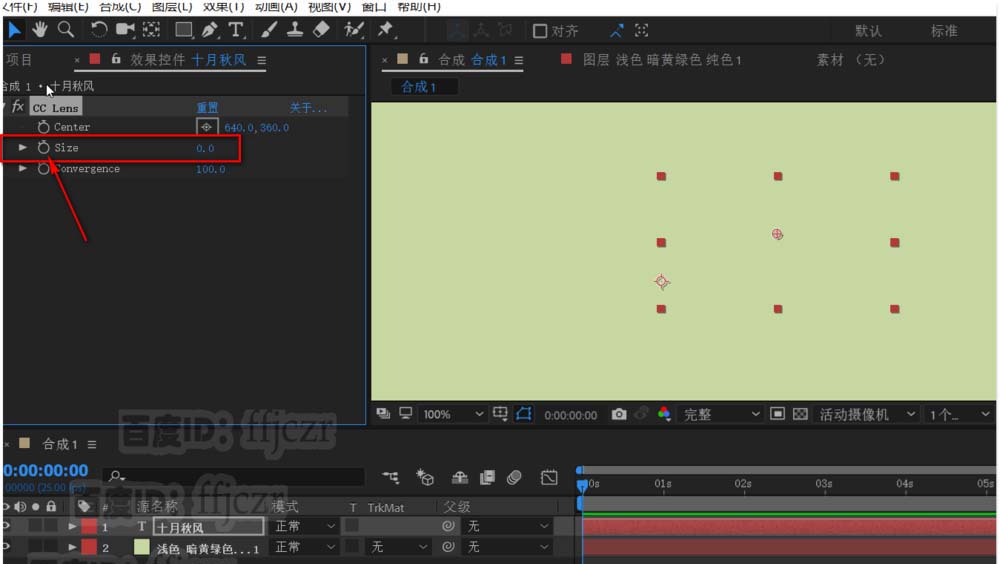Select the Type text tool
1000x564 pixels.
pyautogui.click(x=236, y=29)
